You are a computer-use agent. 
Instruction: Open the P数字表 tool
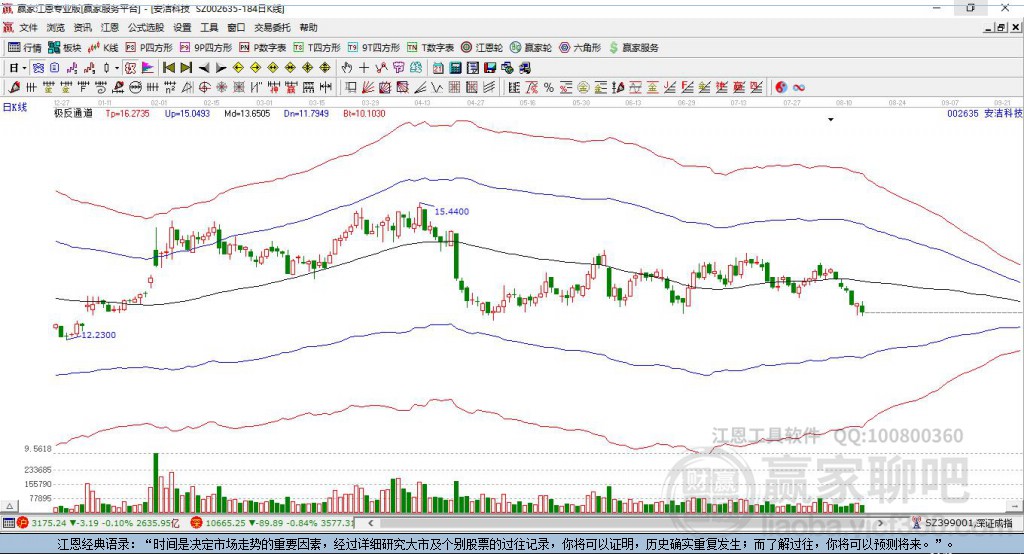(263, 48)
